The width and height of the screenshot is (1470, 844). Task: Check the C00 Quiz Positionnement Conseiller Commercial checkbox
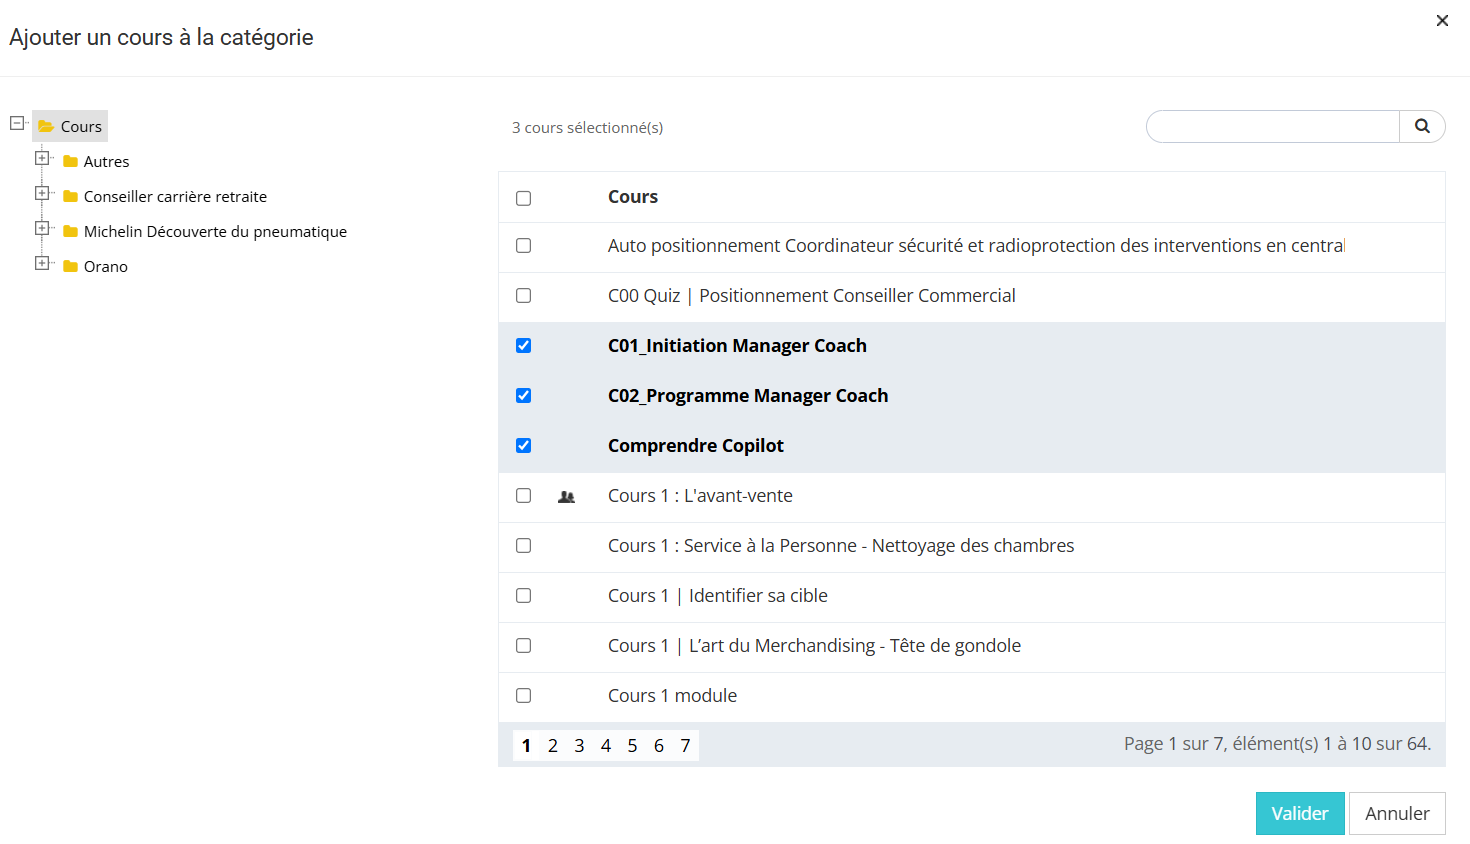tap(523, 296)
